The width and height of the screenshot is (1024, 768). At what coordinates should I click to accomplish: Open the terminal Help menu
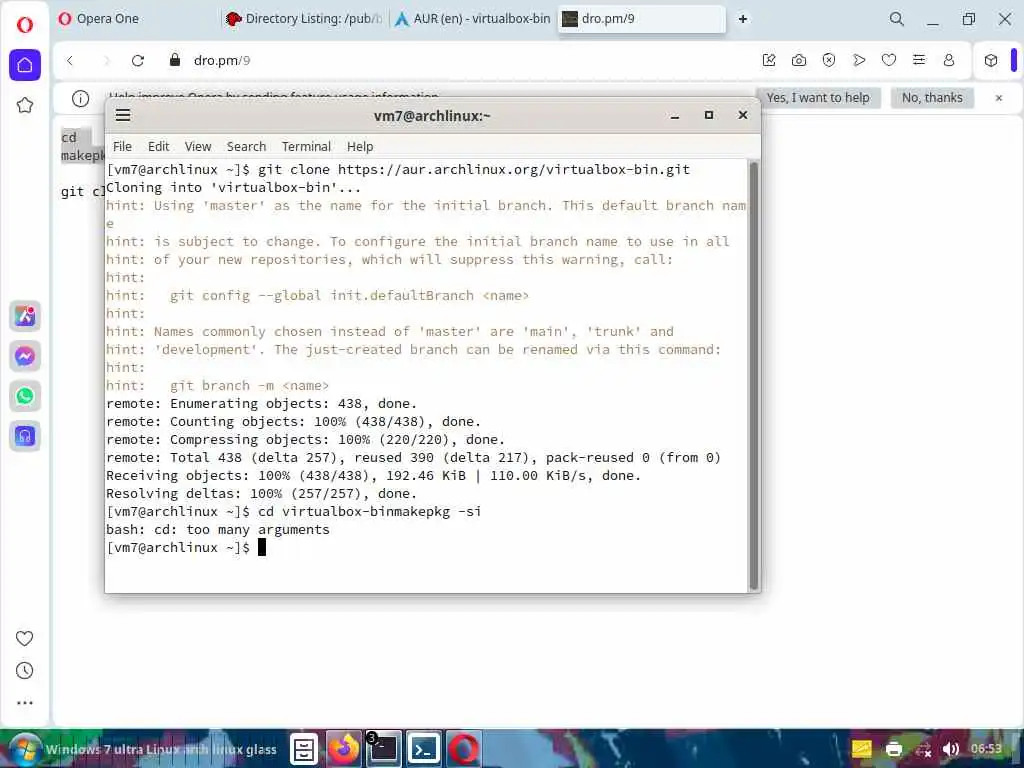tap(360, 146)
